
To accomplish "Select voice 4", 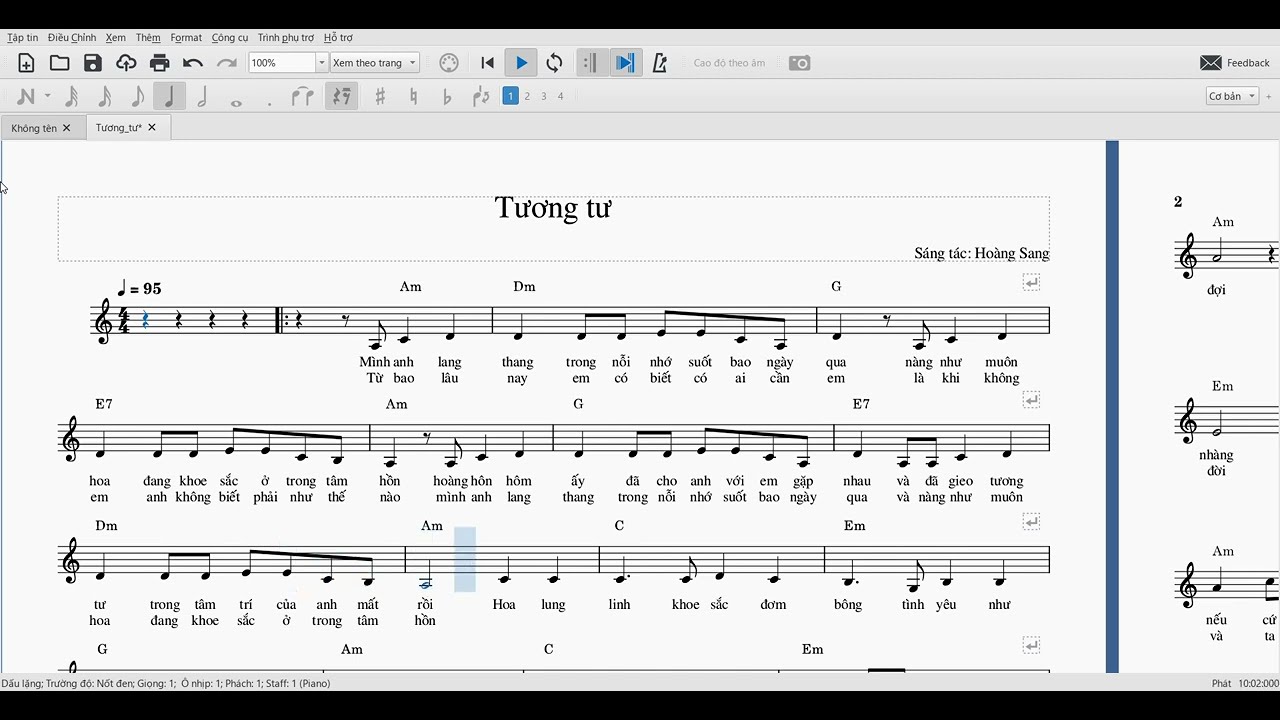I will (x=560, y=96).
